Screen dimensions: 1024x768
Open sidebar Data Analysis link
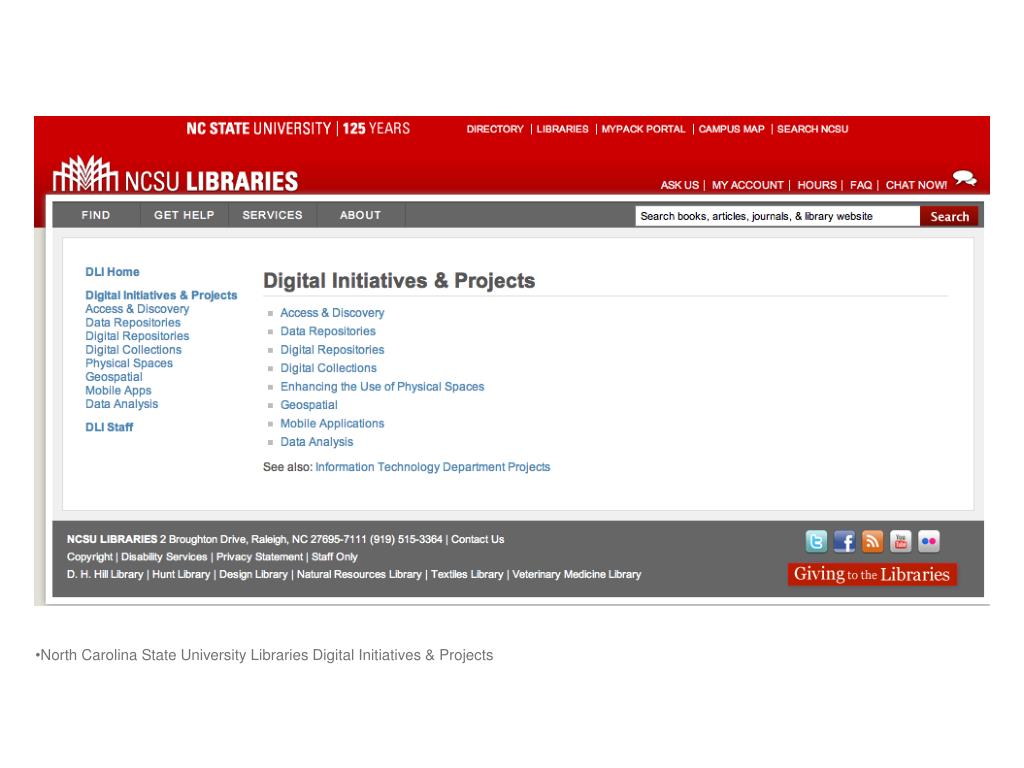[121, 404]
